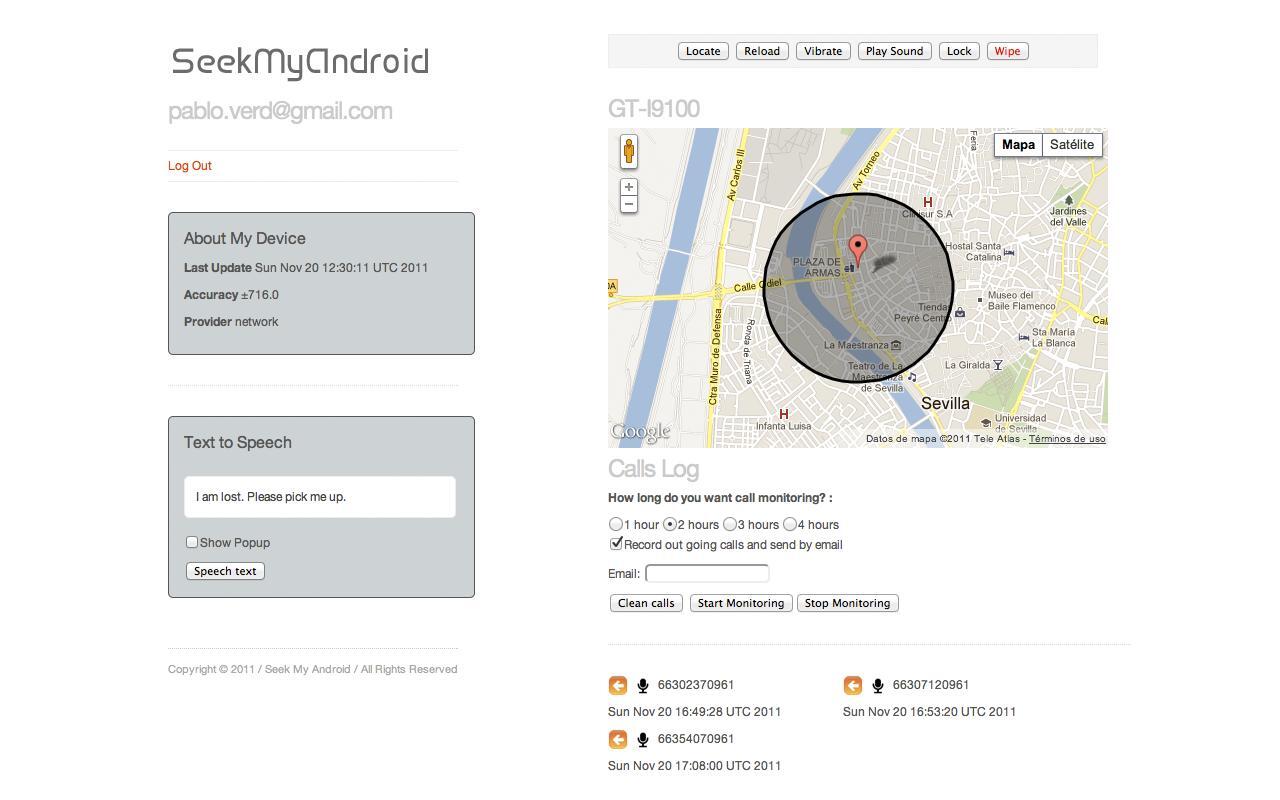
Task: Zoom out the map with minus
Action: pyautogui.click(x=628, y=204)
